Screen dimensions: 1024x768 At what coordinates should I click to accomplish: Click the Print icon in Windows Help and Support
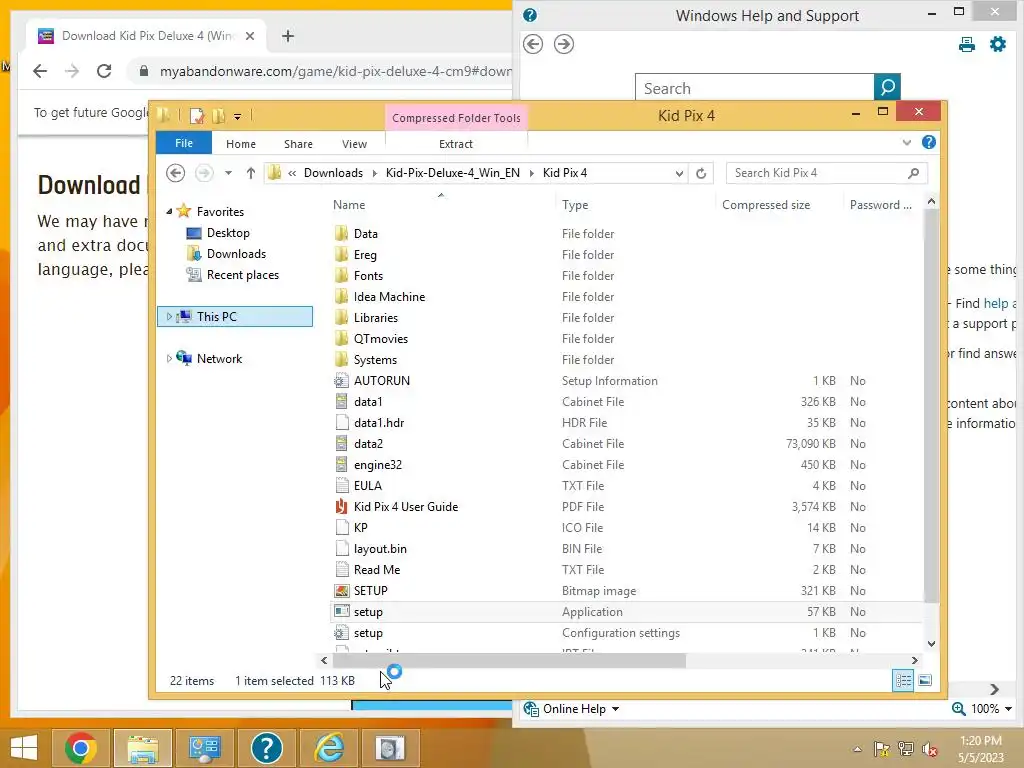(x=967, y=44)
